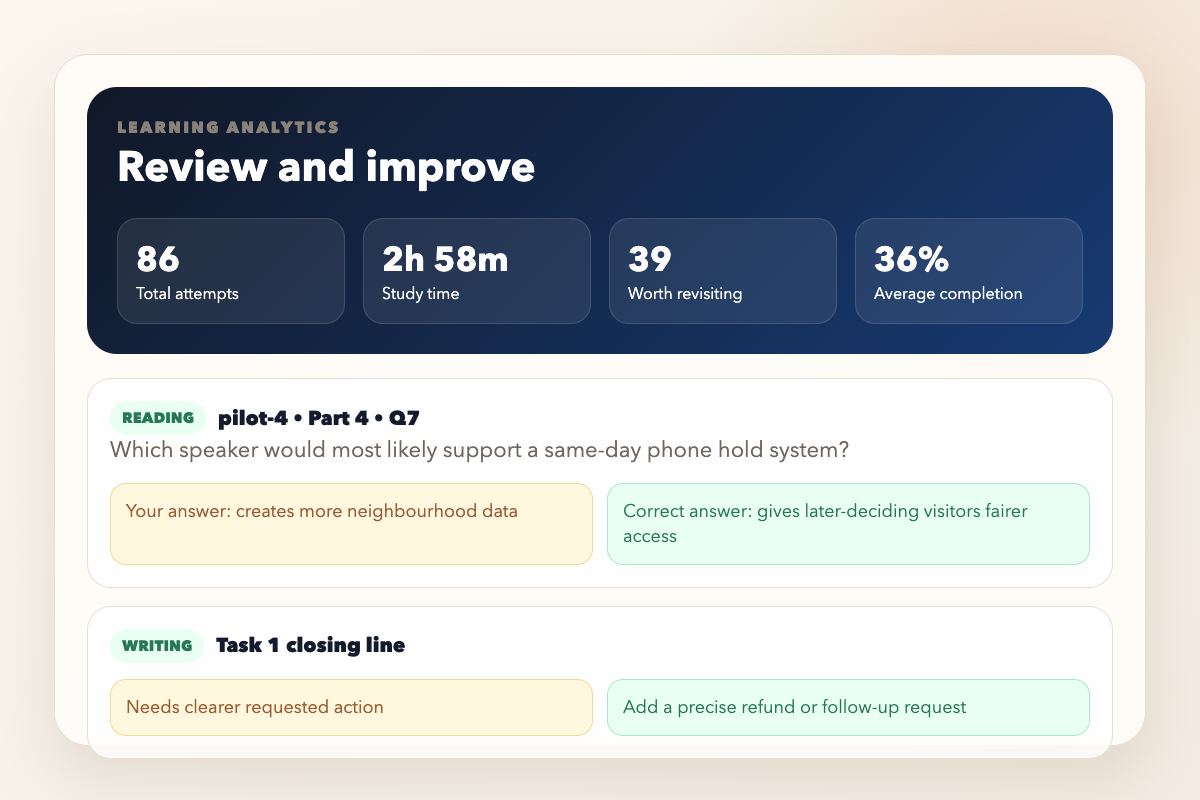
Task: Open the Average completion stat card
Action: [x=969, y=271]
